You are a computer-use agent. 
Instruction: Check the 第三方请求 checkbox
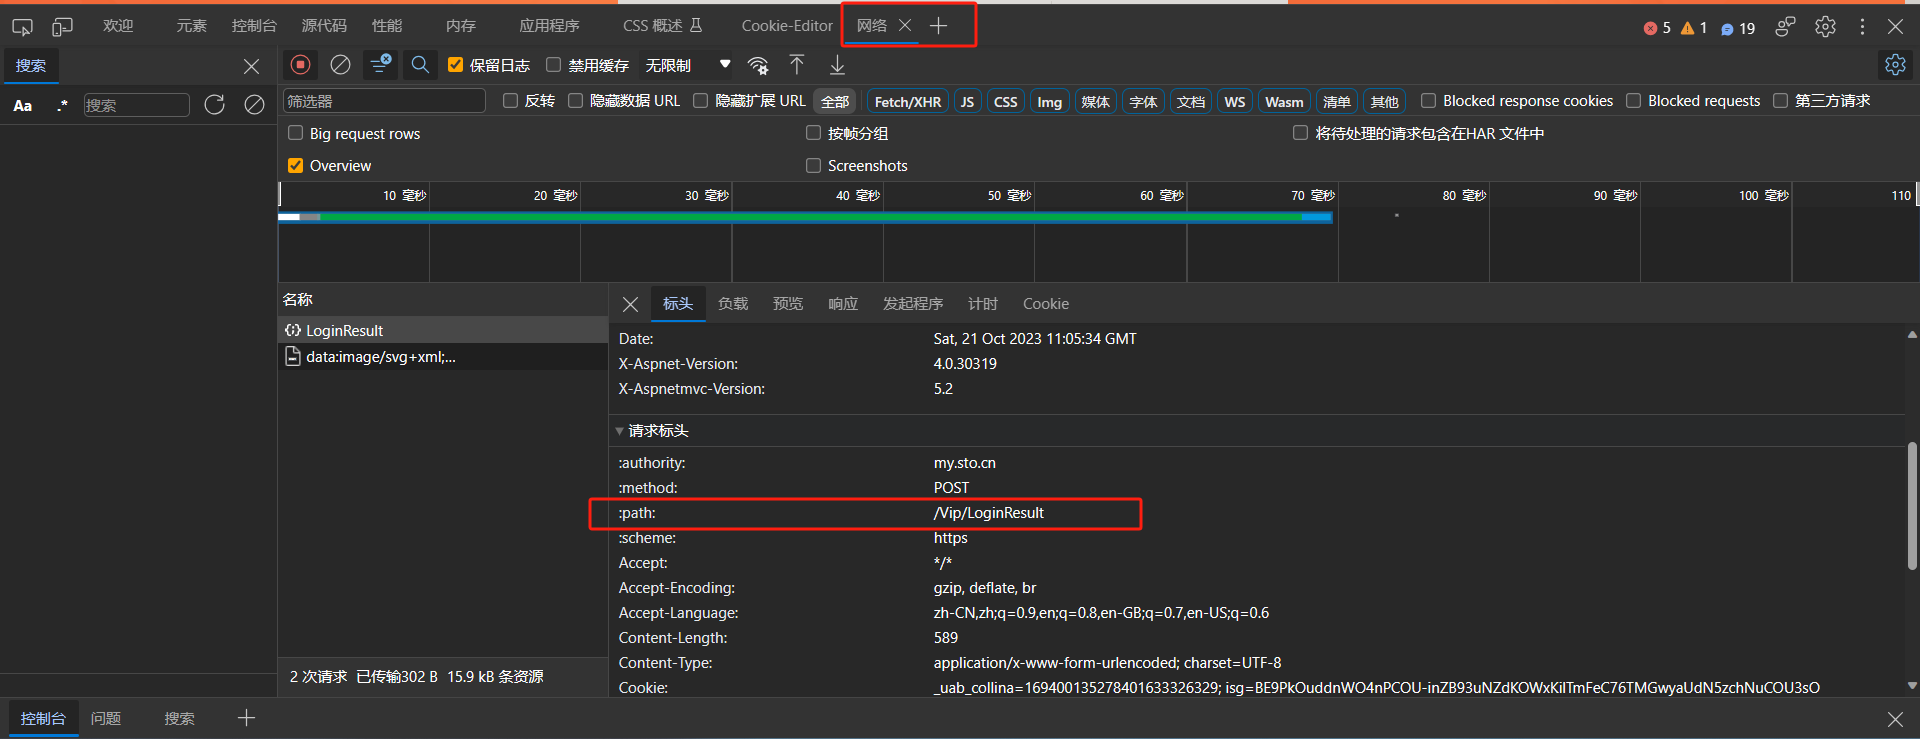(1780, 101)
